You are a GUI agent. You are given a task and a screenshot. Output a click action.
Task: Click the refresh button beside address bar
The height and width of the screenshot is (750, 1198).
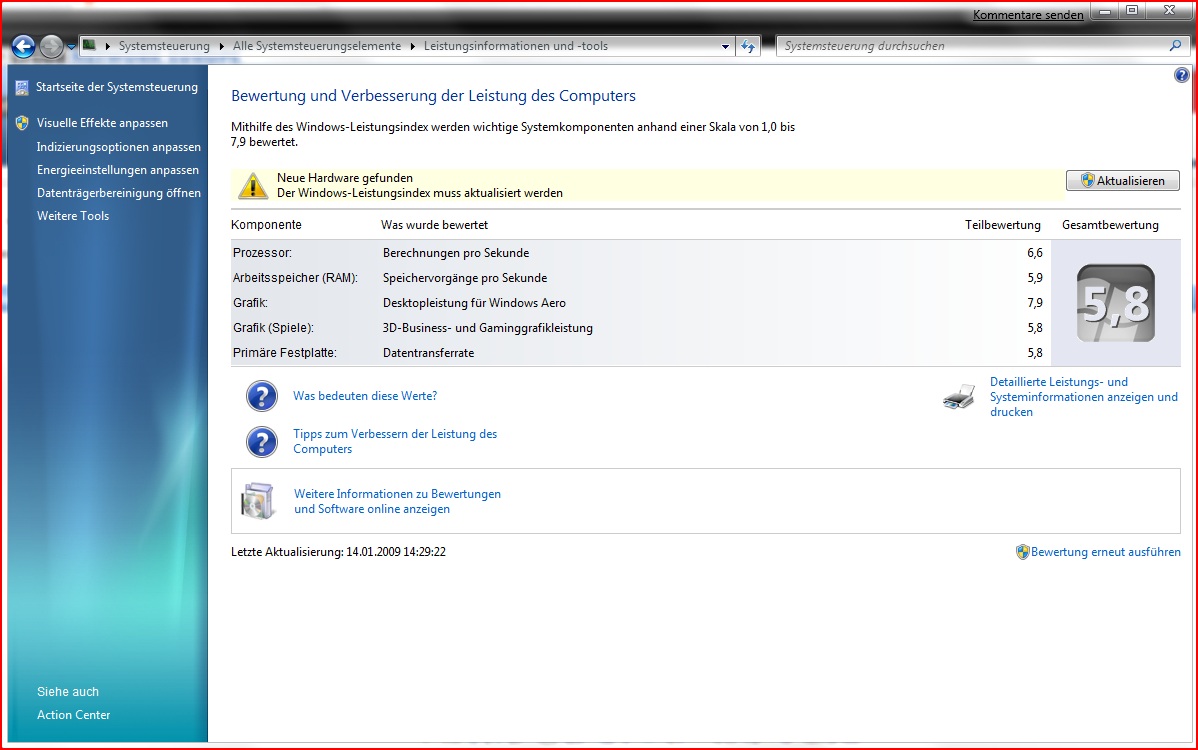(x=748, y=47)
